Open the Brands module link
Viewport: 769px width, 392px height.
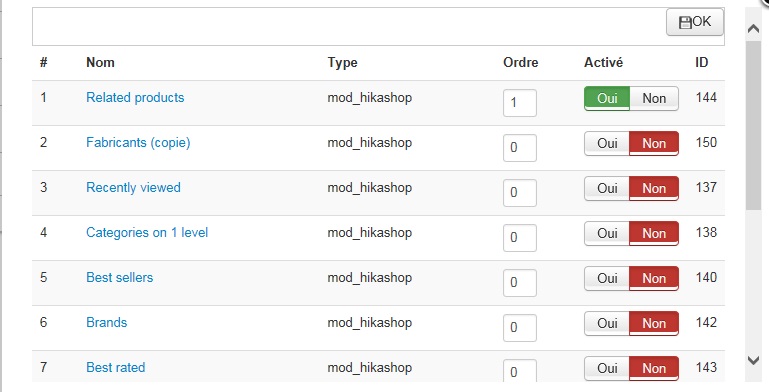pos(106,322)
